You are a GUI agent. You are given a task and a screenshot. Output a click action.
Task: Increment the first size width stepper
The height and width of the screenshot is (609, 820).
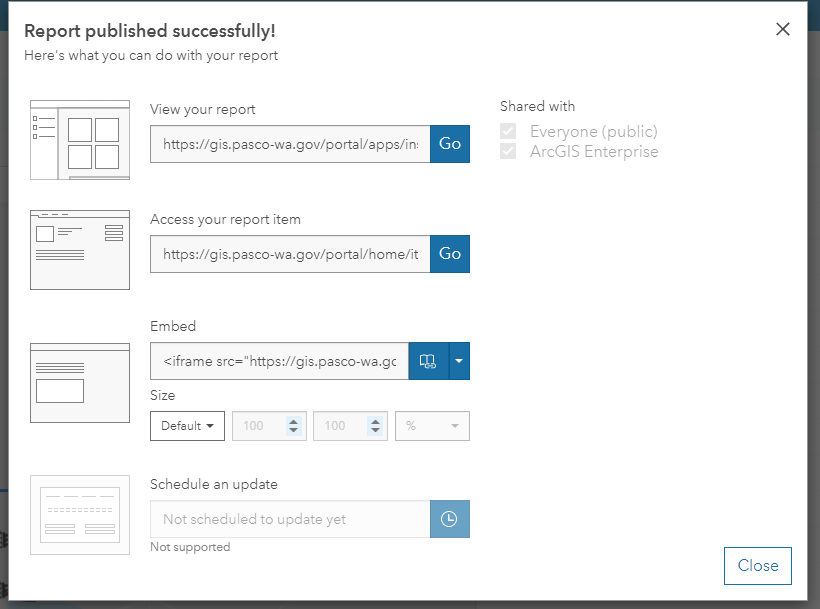pos(293,421)
